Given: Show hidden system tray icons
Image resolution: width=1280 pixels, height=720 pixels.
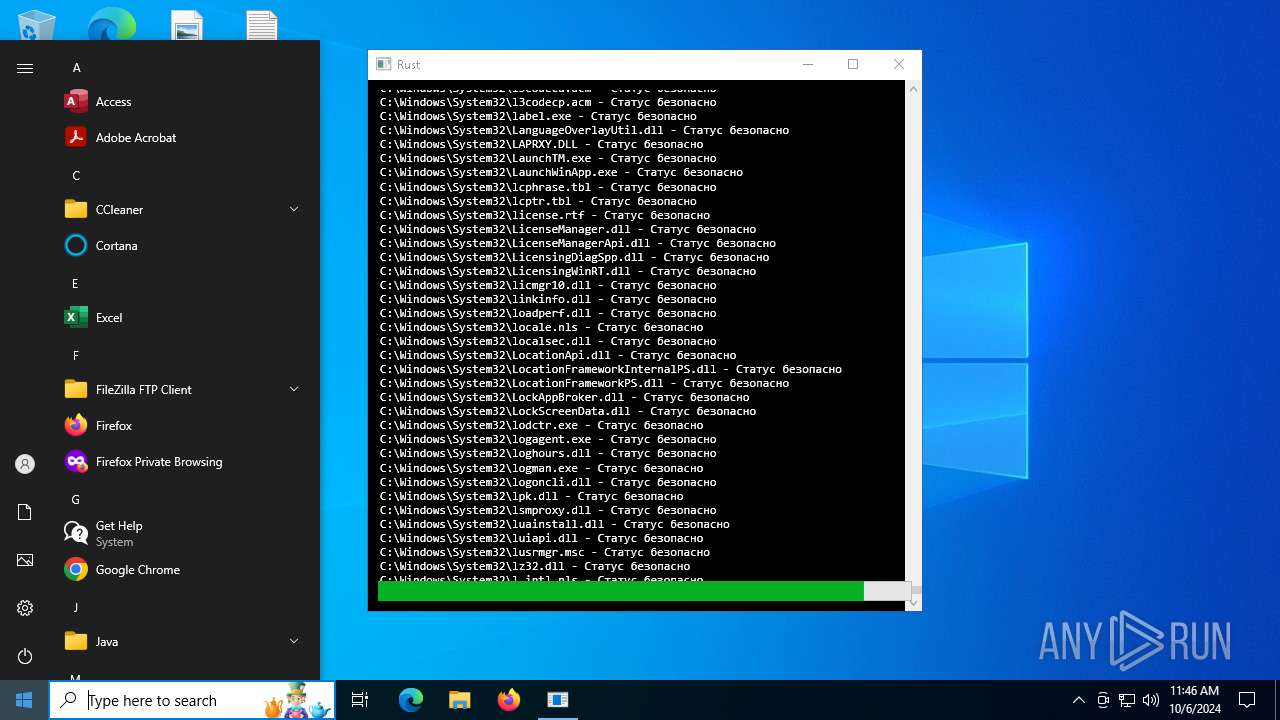Looking at the screenshot, I should [1078, 700].
